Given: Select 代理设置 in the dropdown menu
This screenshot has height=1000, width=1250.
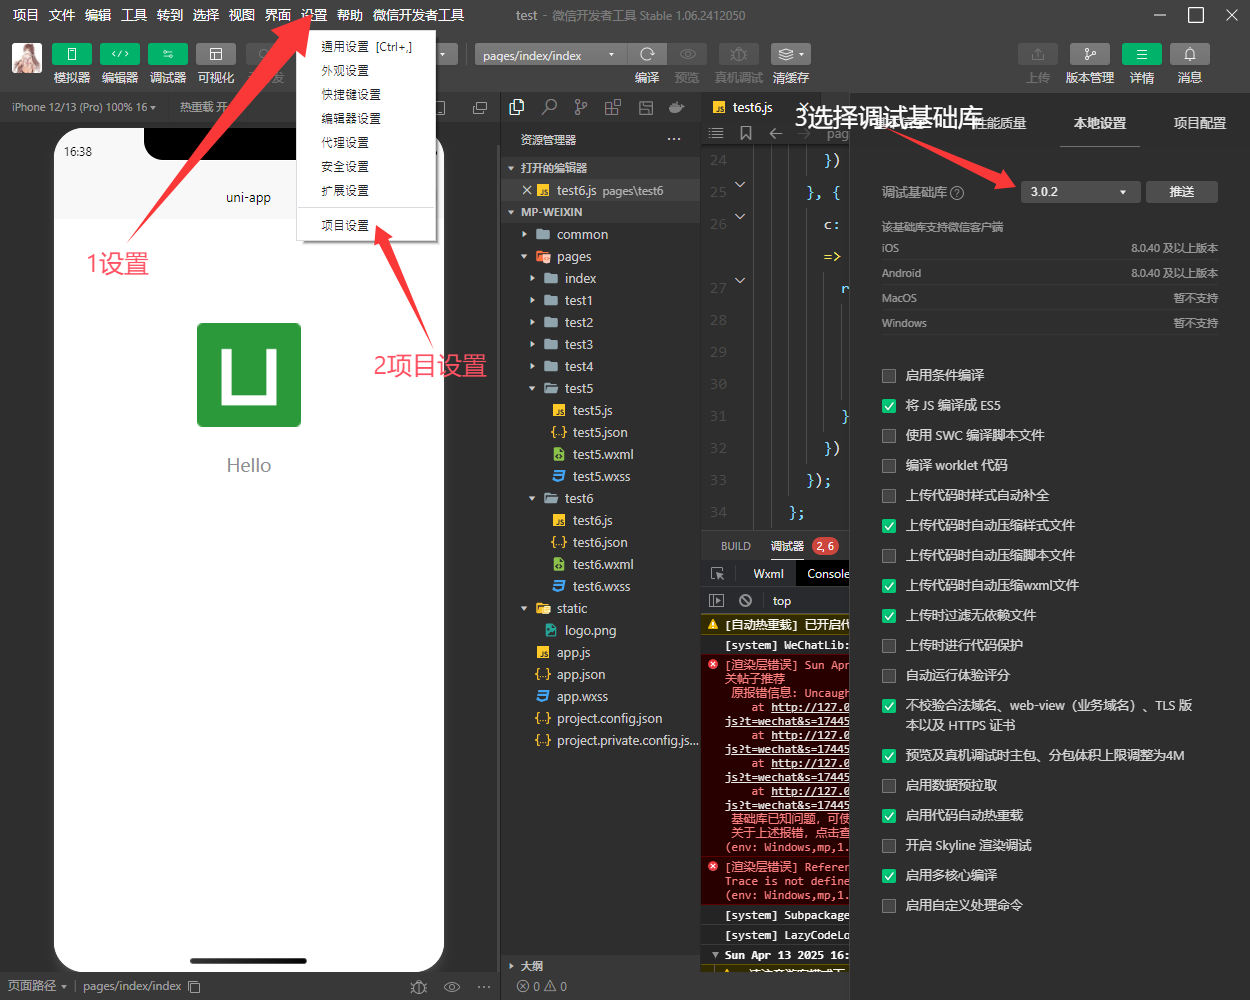Looking at the screenshot, I should coord(345,143).
